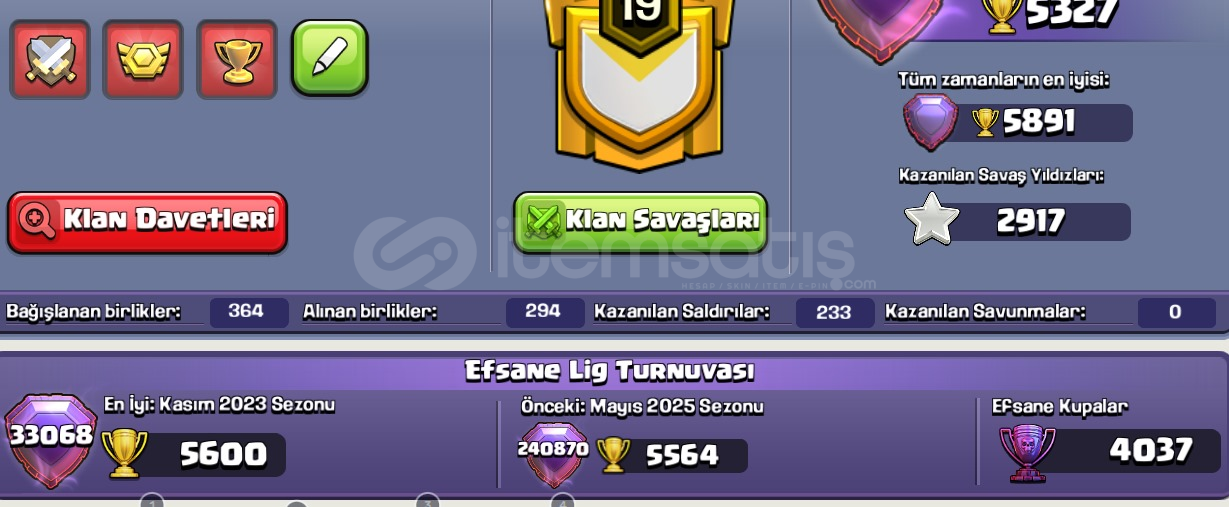Select the 5891 all-time best trophies value
1229x507 pixels.
coord(1040,122)
